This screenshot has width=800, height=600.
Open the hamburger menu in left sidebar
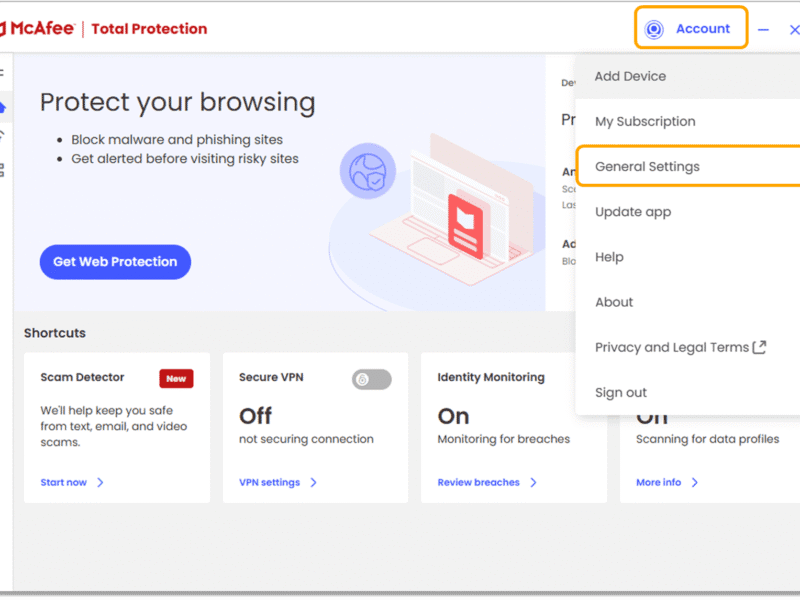[x=2, y=72]
